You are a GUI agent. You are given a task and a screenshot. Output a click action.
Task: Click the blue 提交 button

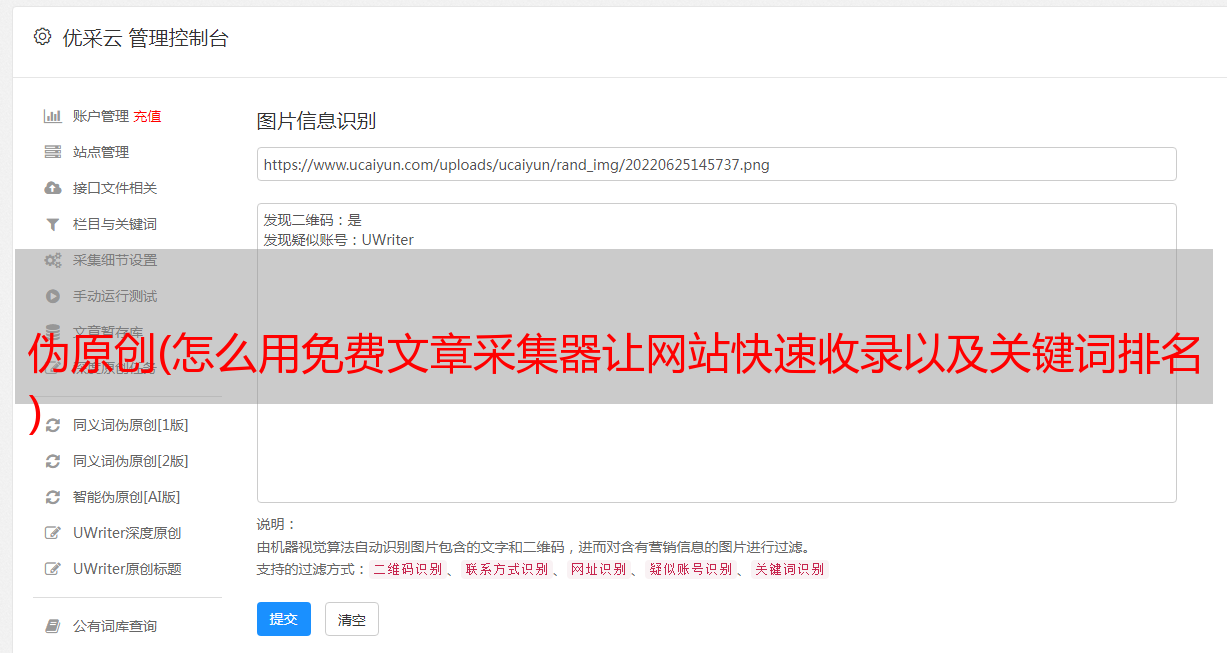pos(284,619)
